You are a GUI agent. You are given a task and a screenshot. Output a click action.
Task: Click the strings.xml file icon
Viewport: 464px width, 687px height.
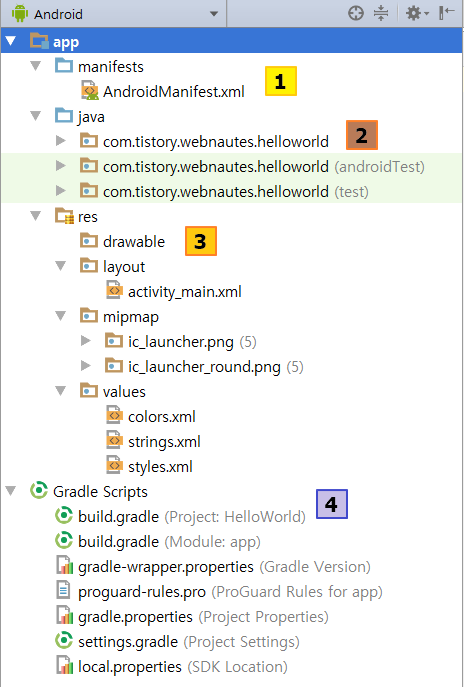pos(114,440)
